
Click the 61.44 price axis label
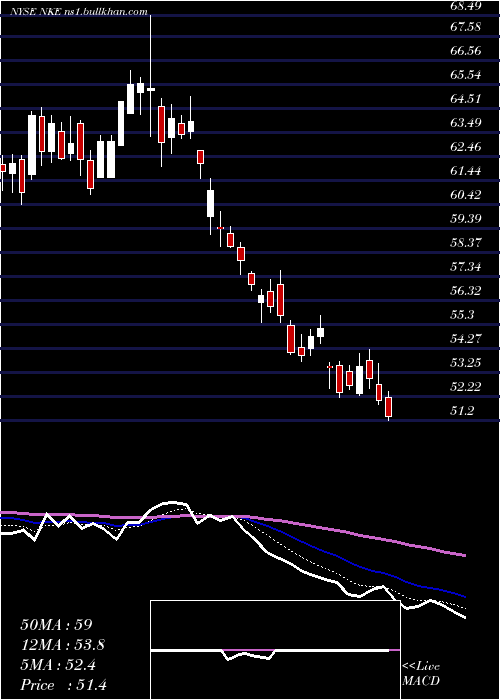(x=465, y=171)
